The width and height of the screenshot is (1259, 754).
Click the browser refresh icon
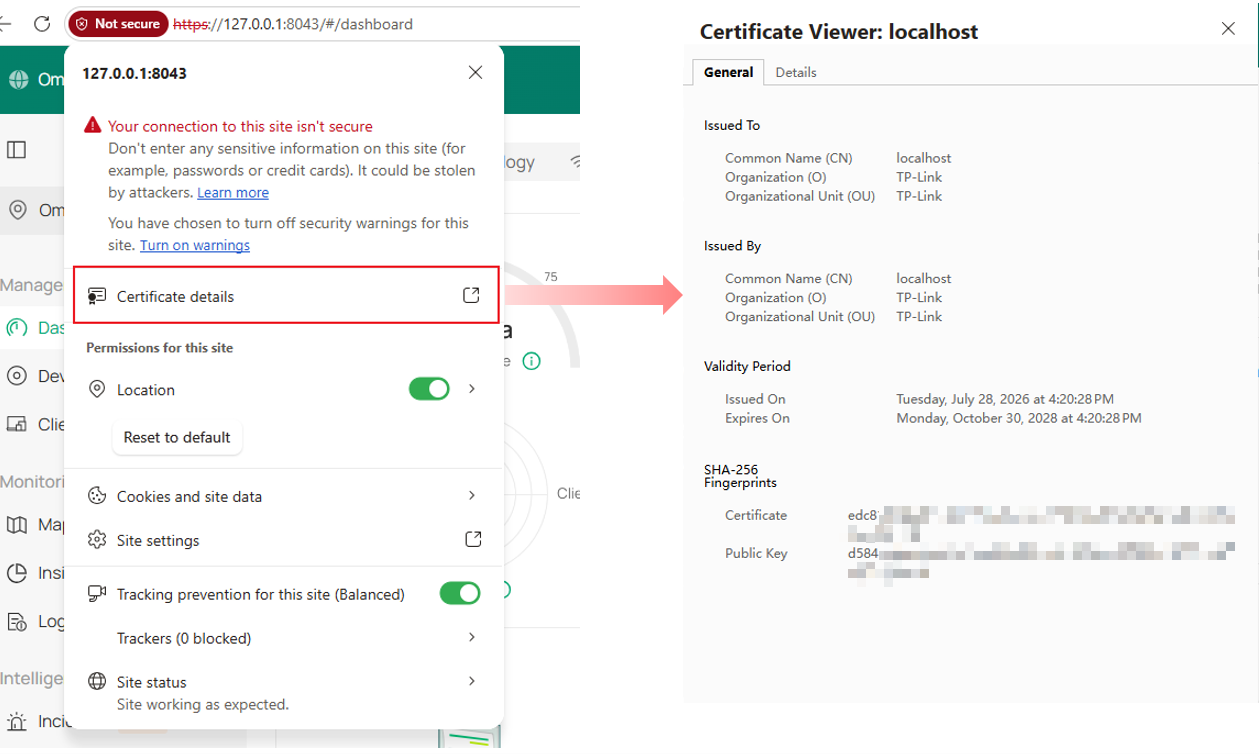tap(42, 24)
